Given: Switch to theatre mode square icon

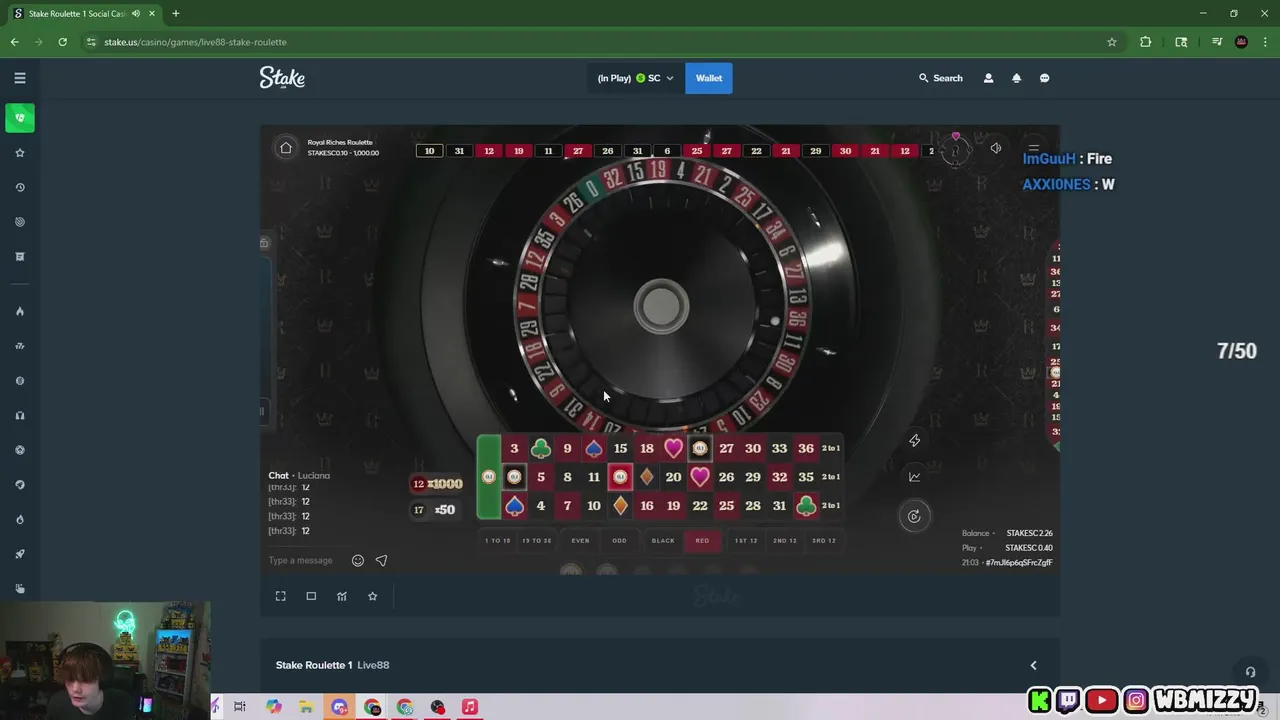Looking at the screenshot, I should (x=311, y=596).
